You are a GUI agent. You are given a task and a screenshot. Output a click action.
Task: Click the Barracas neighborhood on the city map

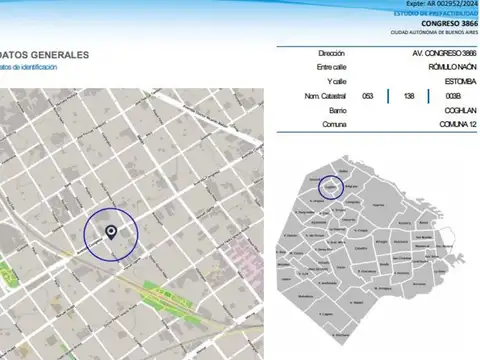point(419,284)
